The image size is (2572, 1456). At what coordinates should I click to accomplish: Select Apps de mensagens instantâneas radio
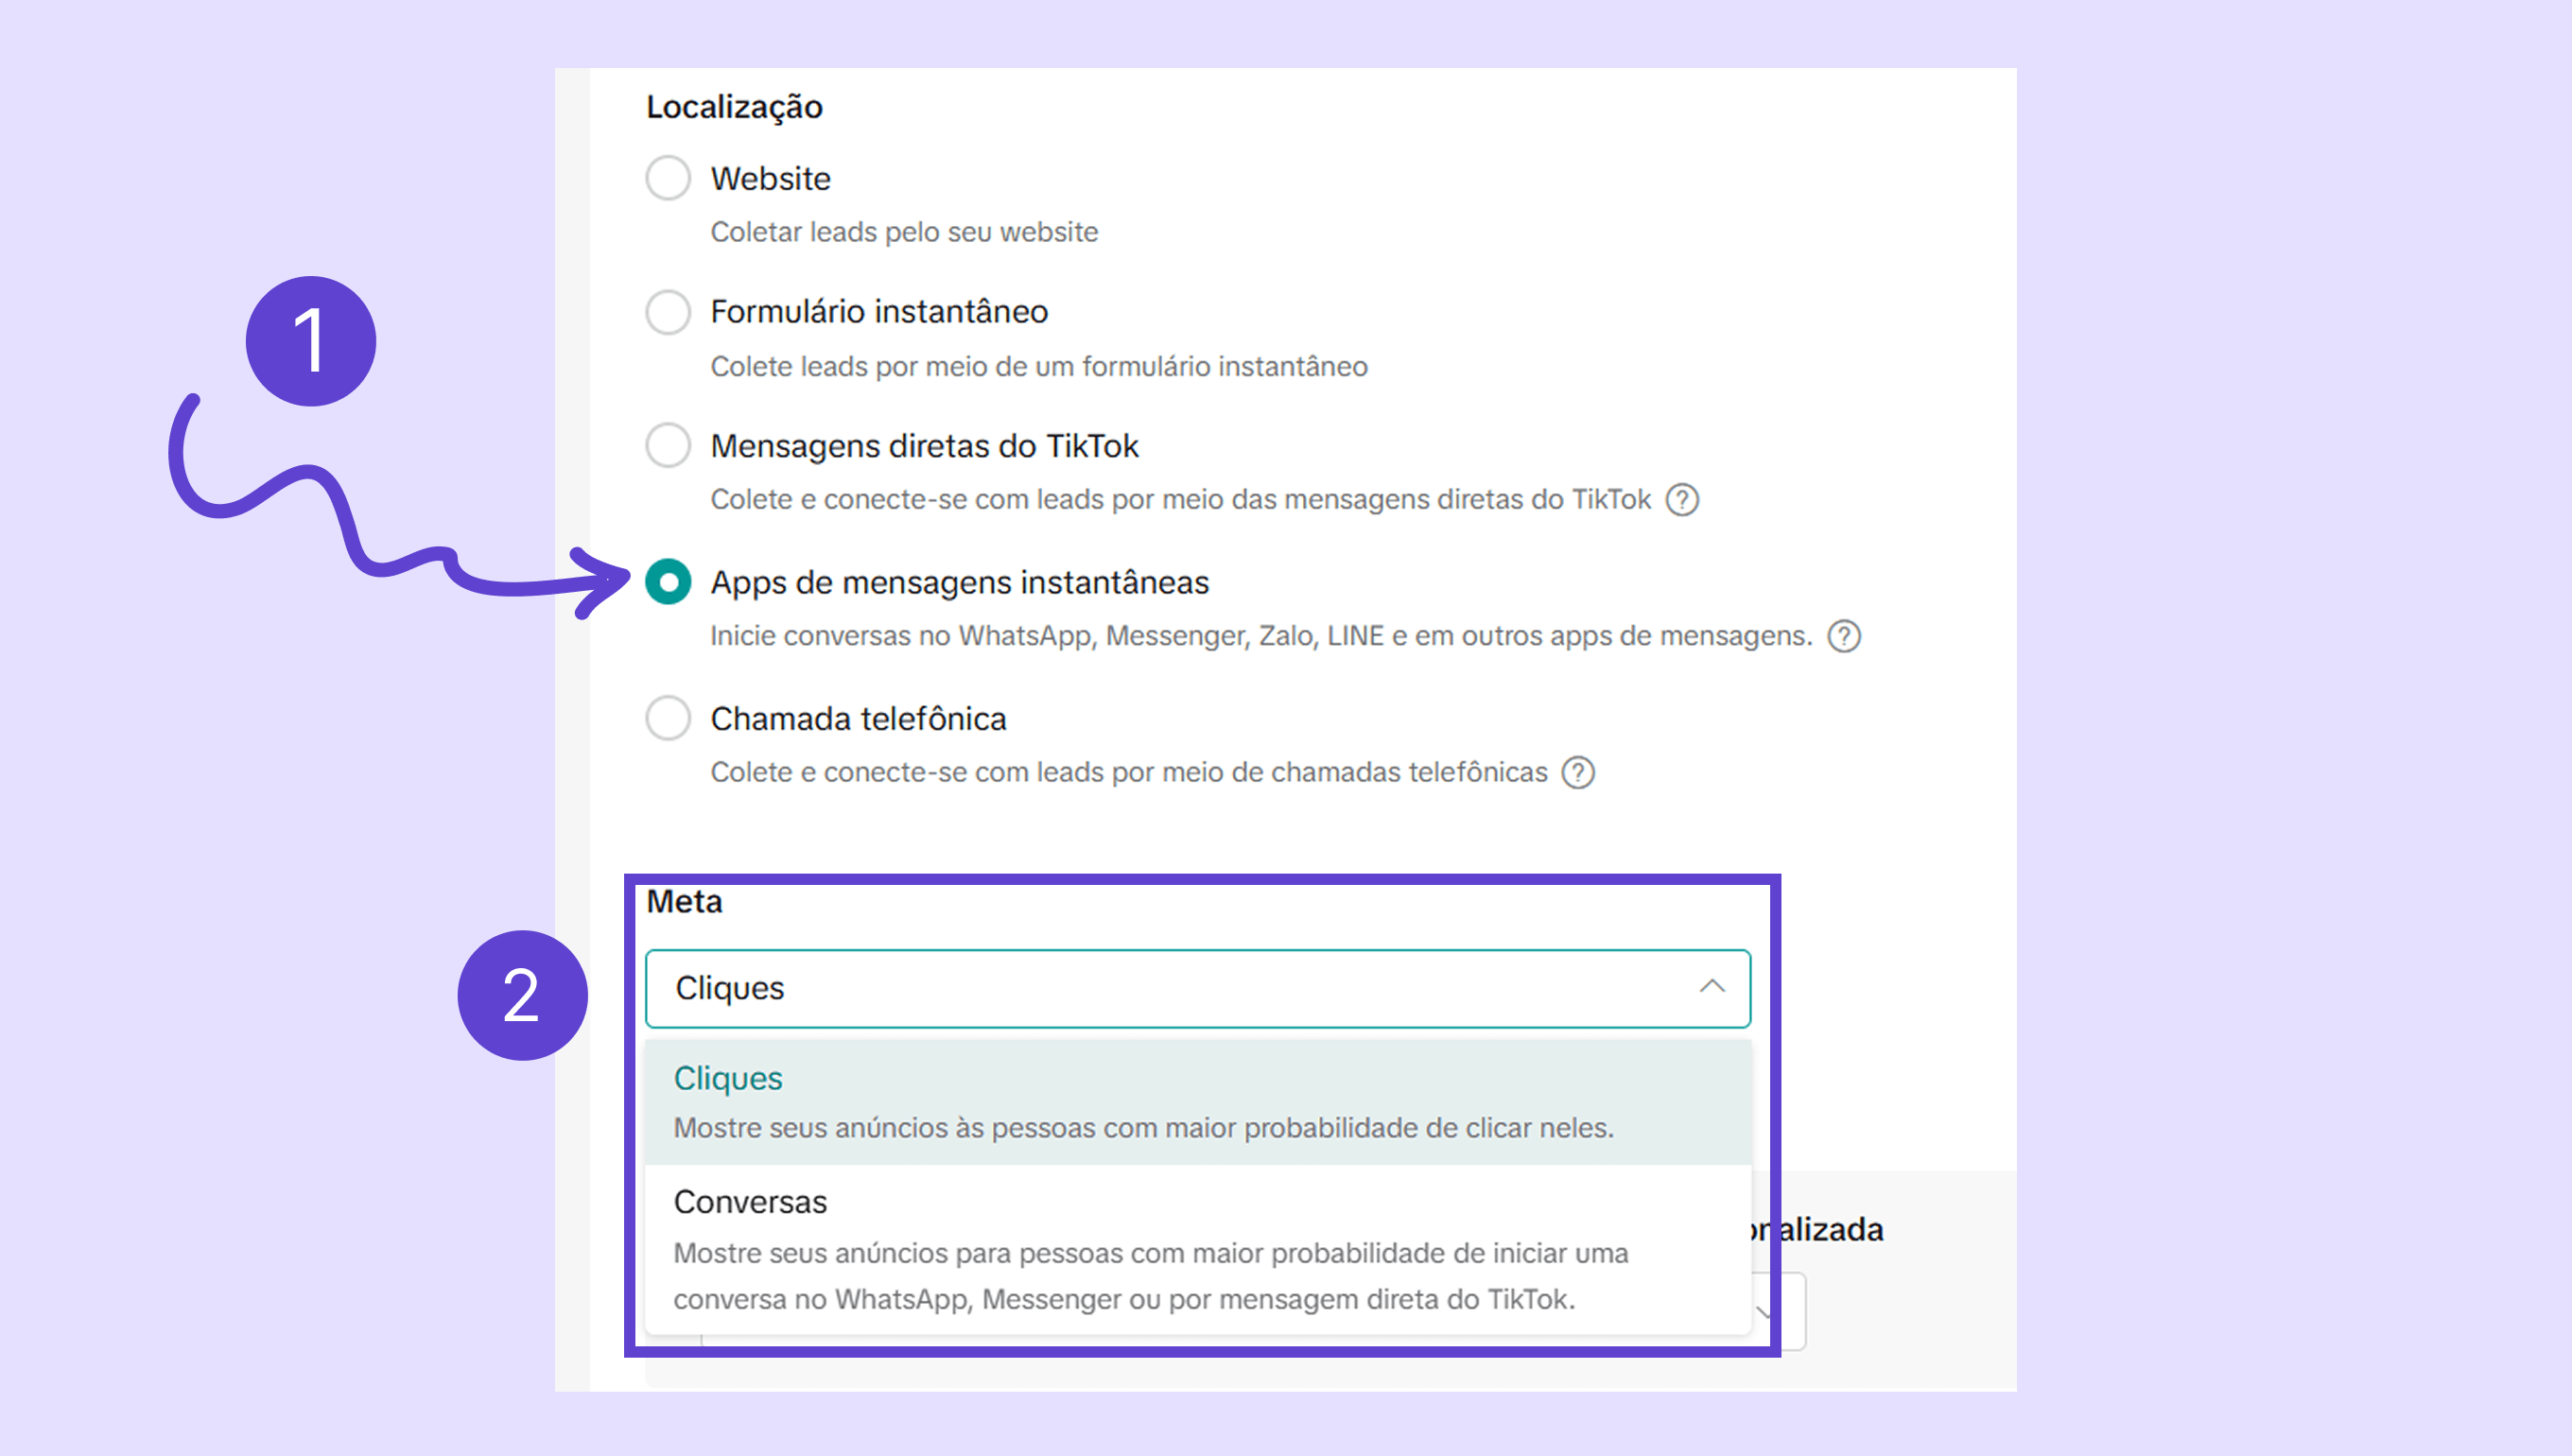click(x=668, y=582)
